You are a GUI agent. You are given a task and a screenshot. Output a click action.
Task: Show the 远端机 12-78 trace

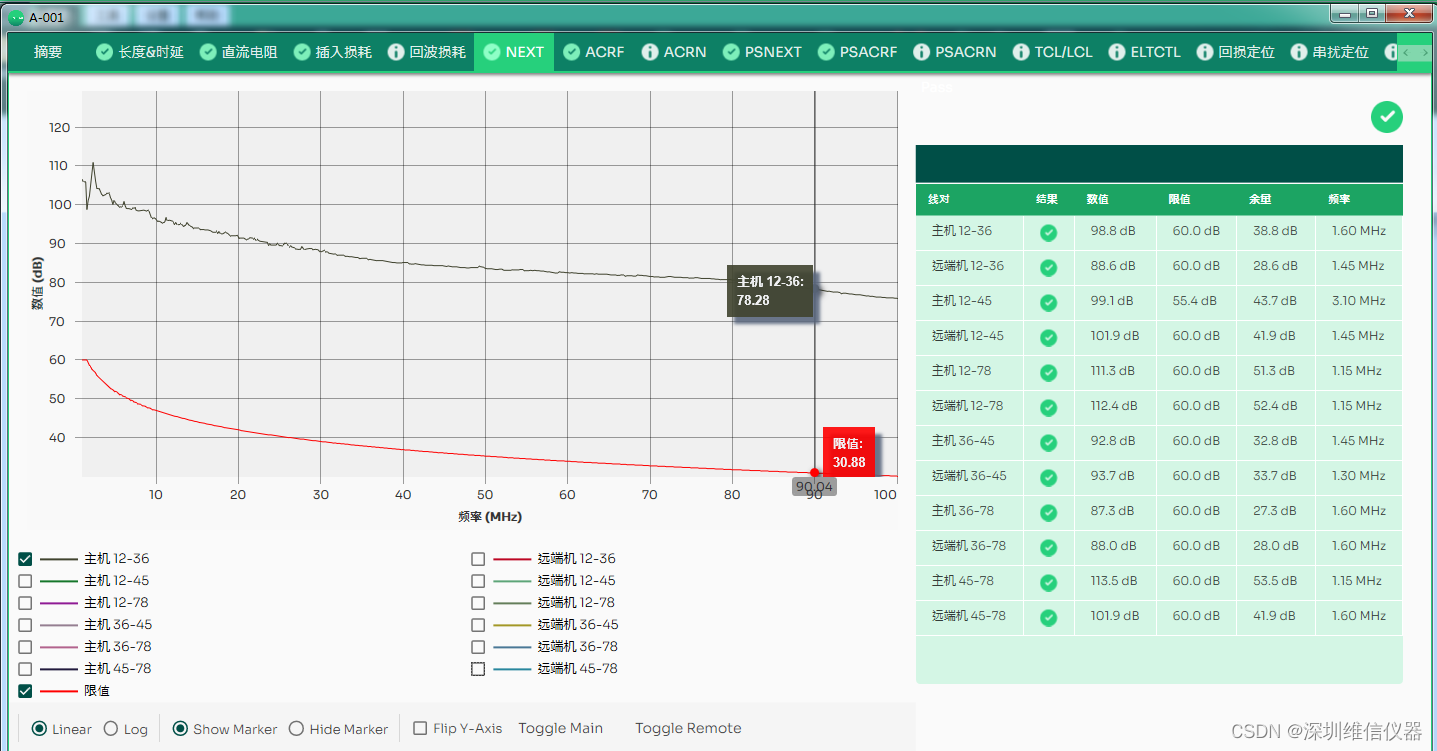click(478, 603)
